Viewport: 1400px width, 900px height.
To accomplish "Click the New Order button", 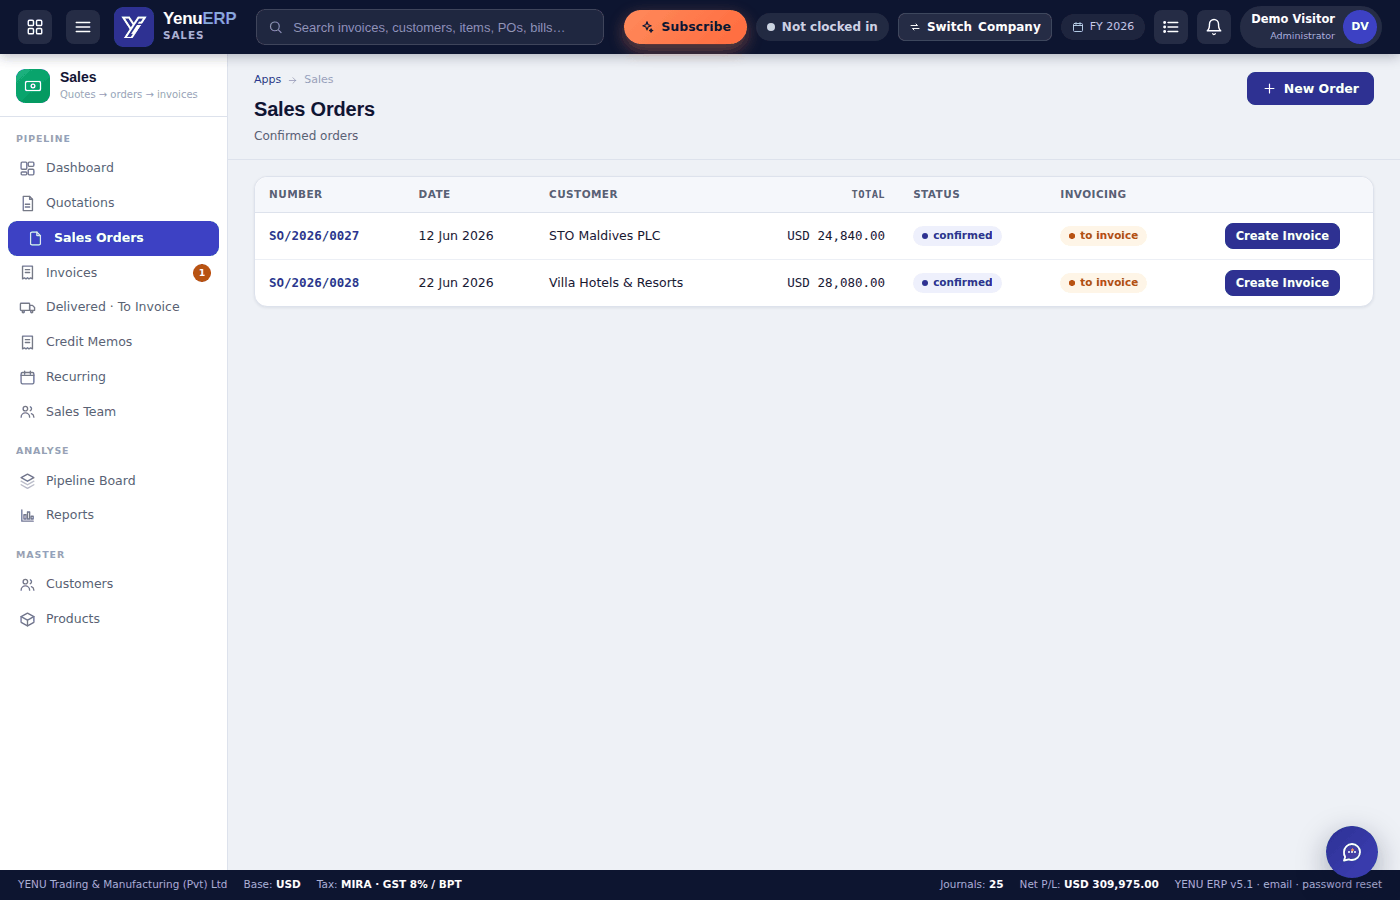I will [1310, 88].
